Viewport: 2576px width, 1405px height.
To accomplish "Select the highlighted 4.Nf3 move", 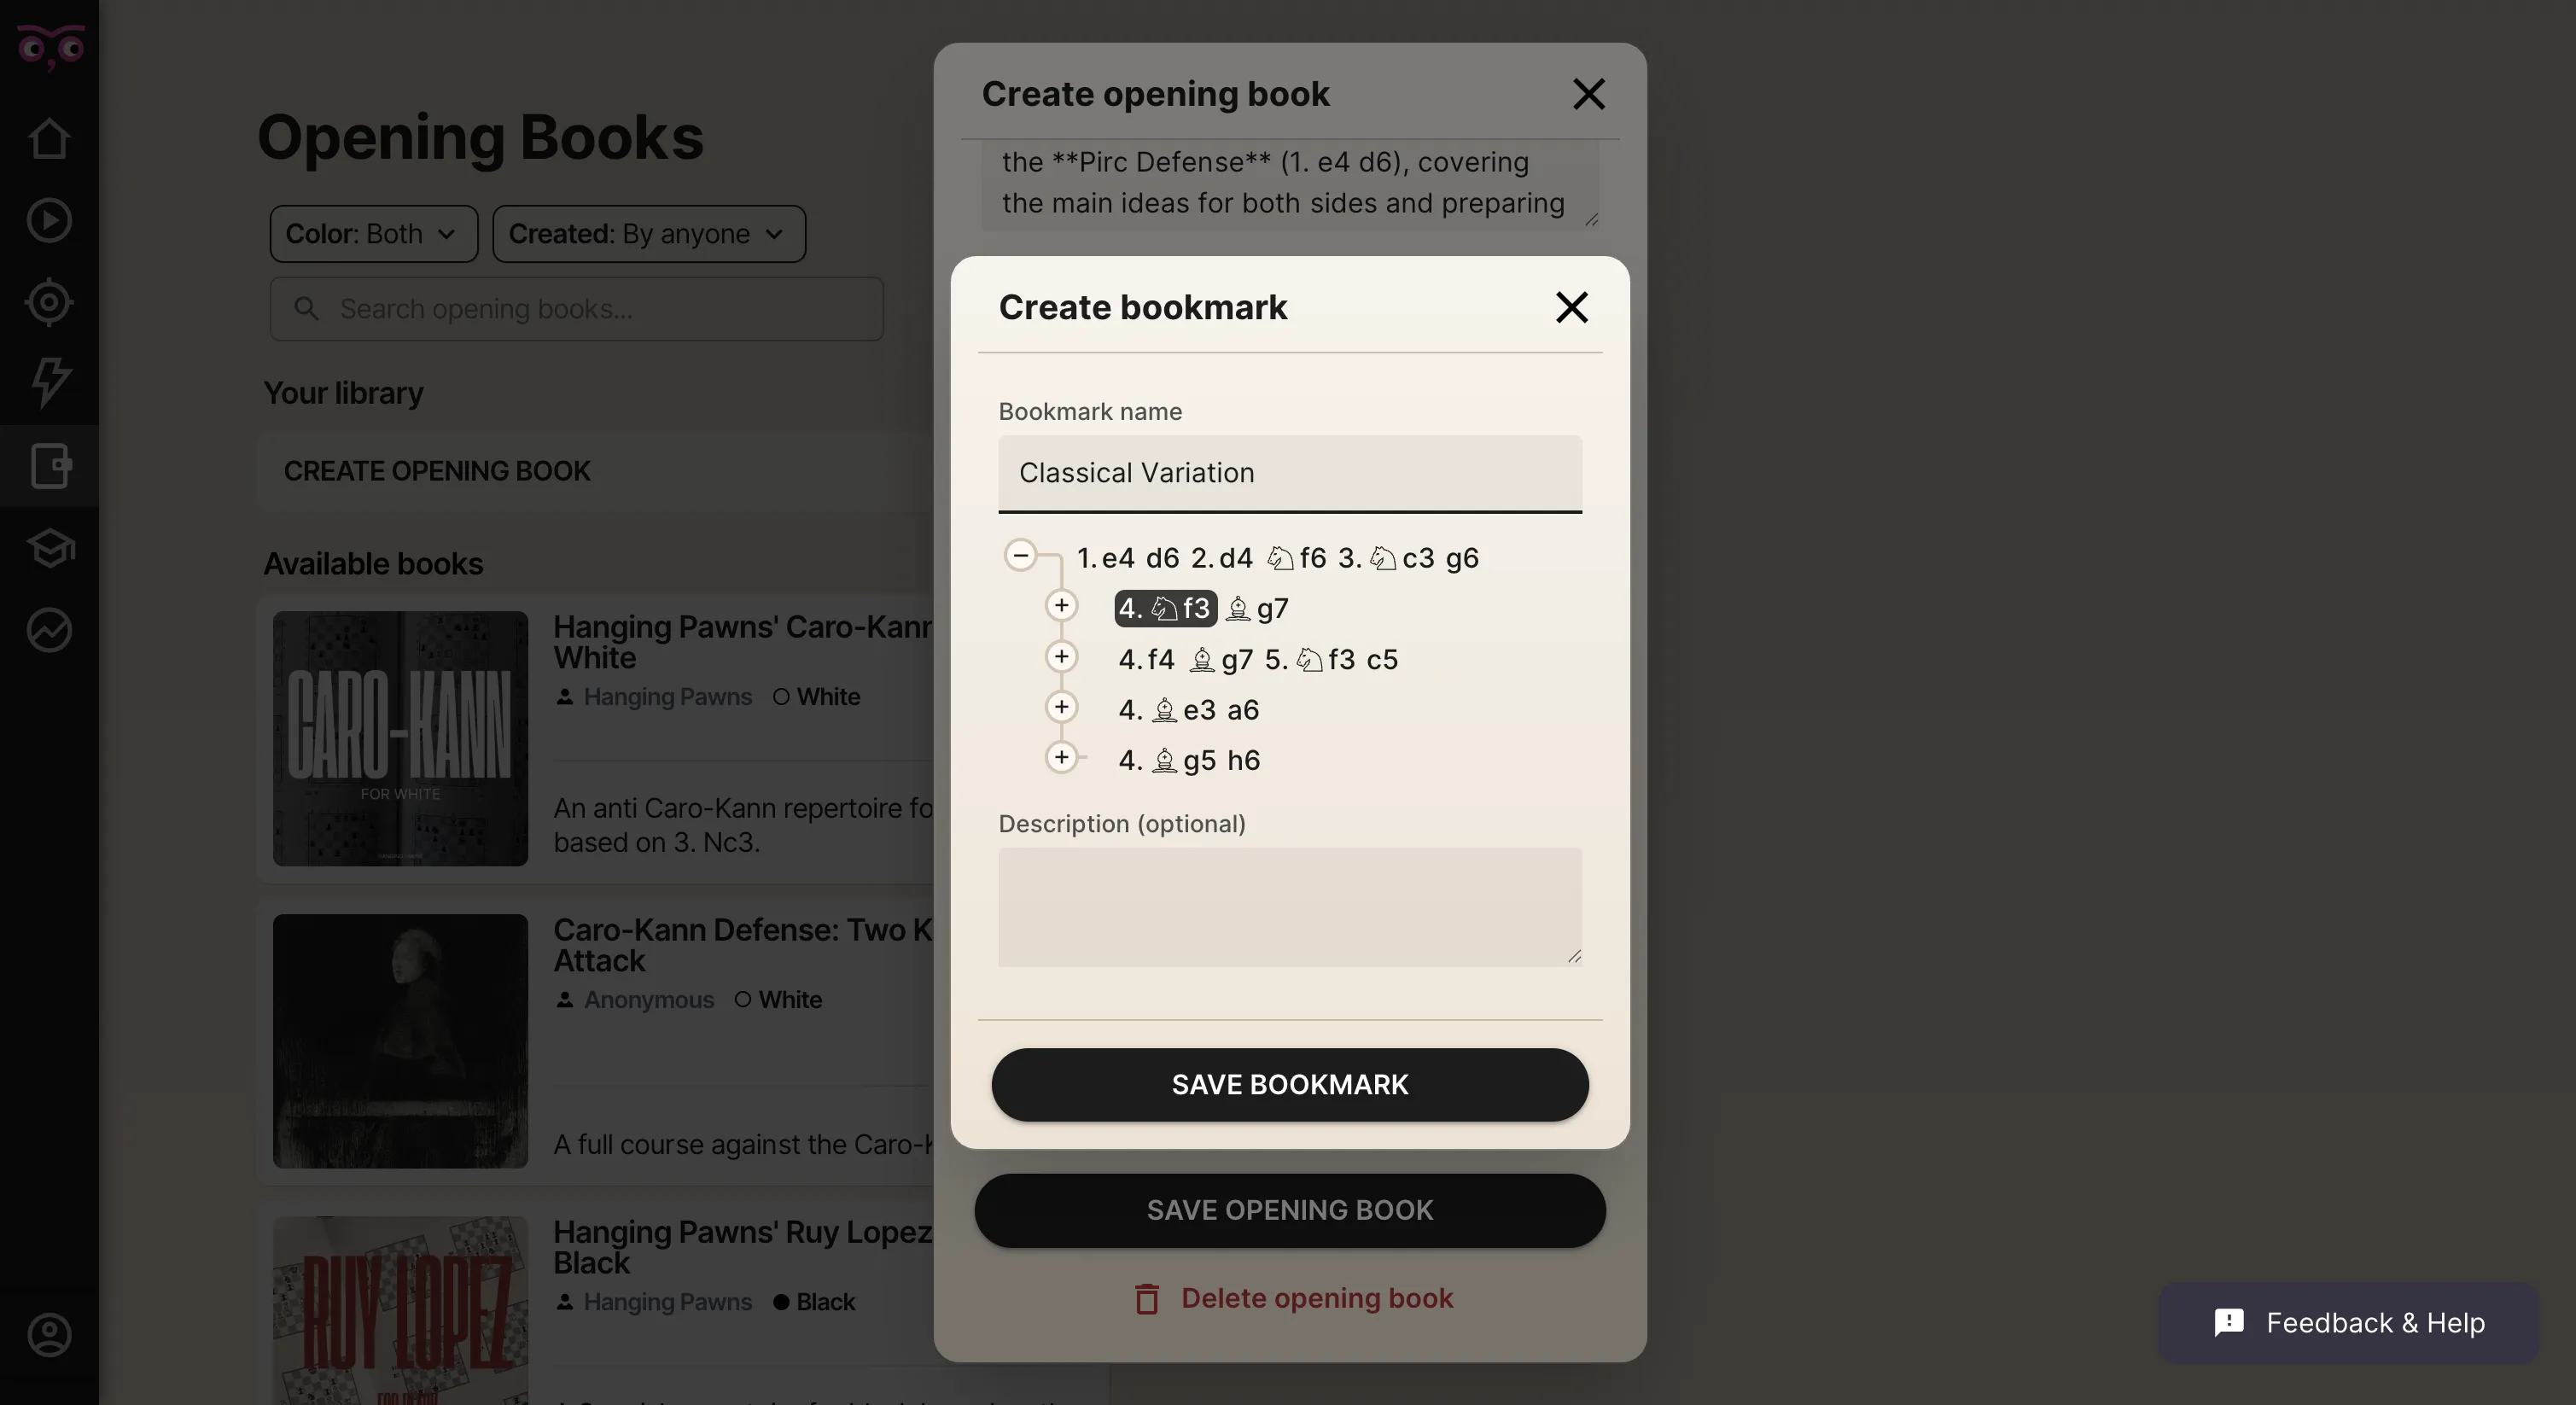I will [1165, 608].
